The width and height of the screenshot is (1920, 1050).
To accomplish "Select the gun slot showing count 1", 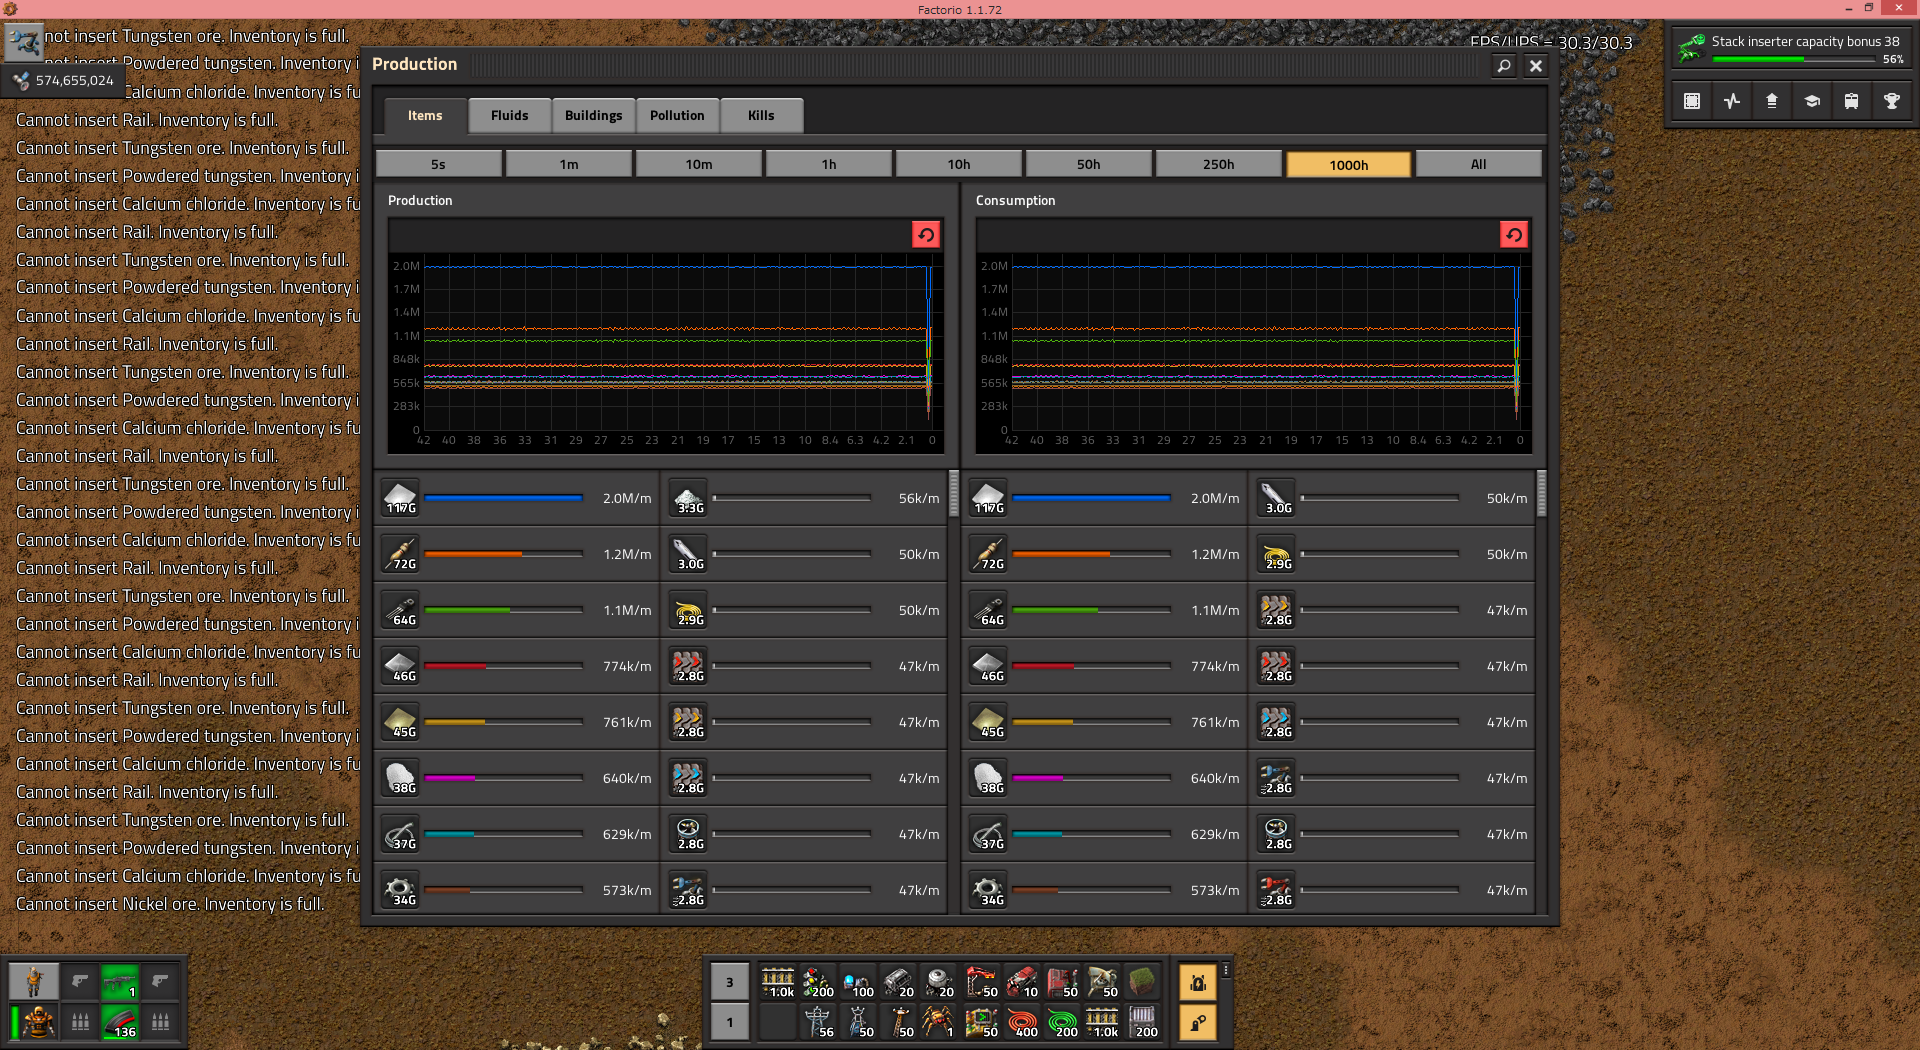I will (120, 982).
